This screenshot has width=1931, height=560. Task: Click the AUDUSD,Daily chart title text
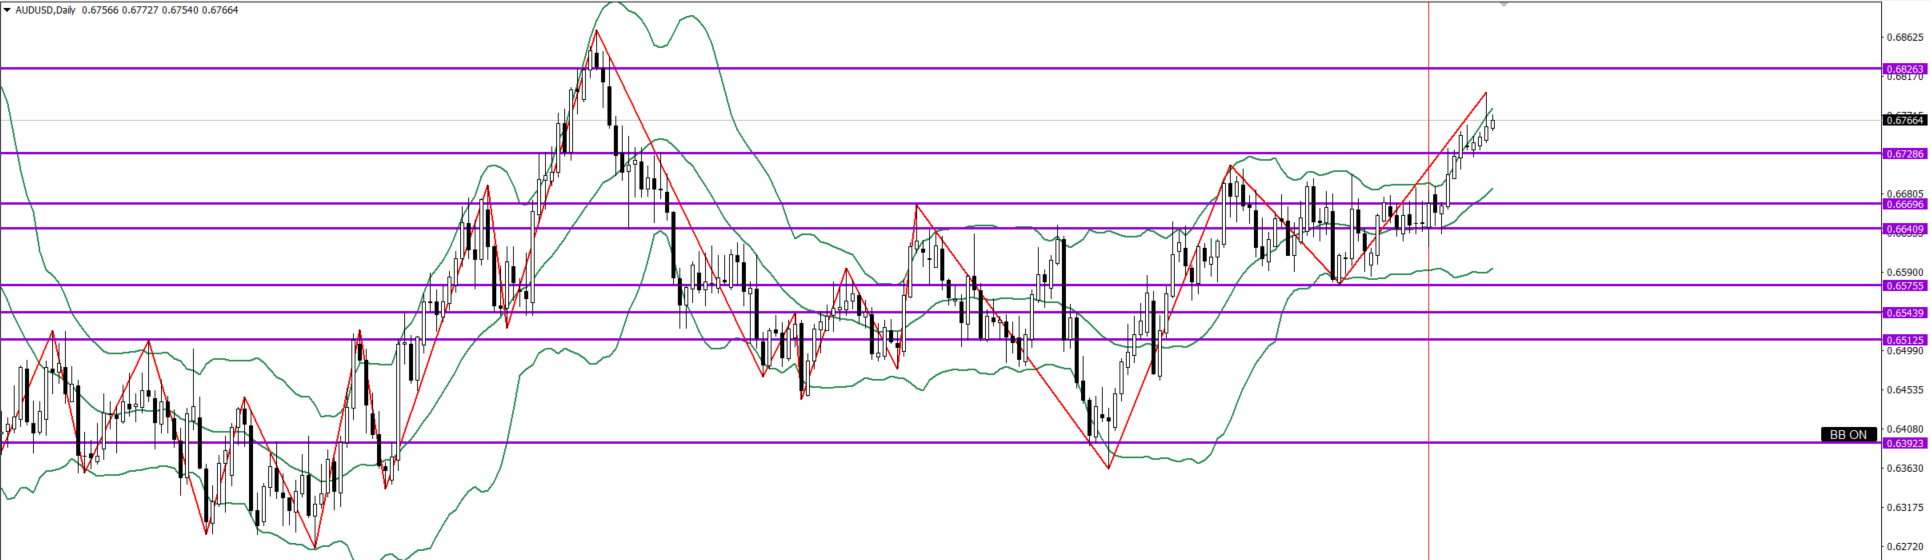(45, 10)
